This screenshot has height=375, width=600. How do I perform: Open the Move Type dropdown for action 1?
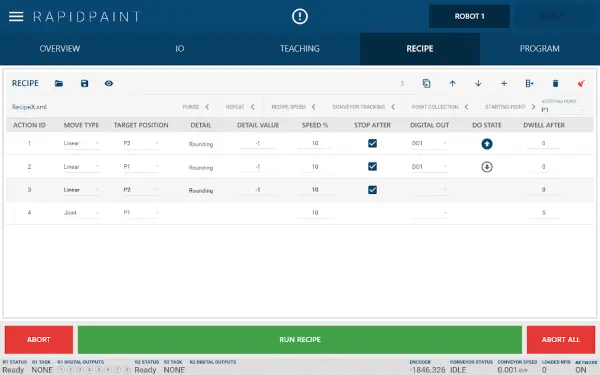(81, 143)
